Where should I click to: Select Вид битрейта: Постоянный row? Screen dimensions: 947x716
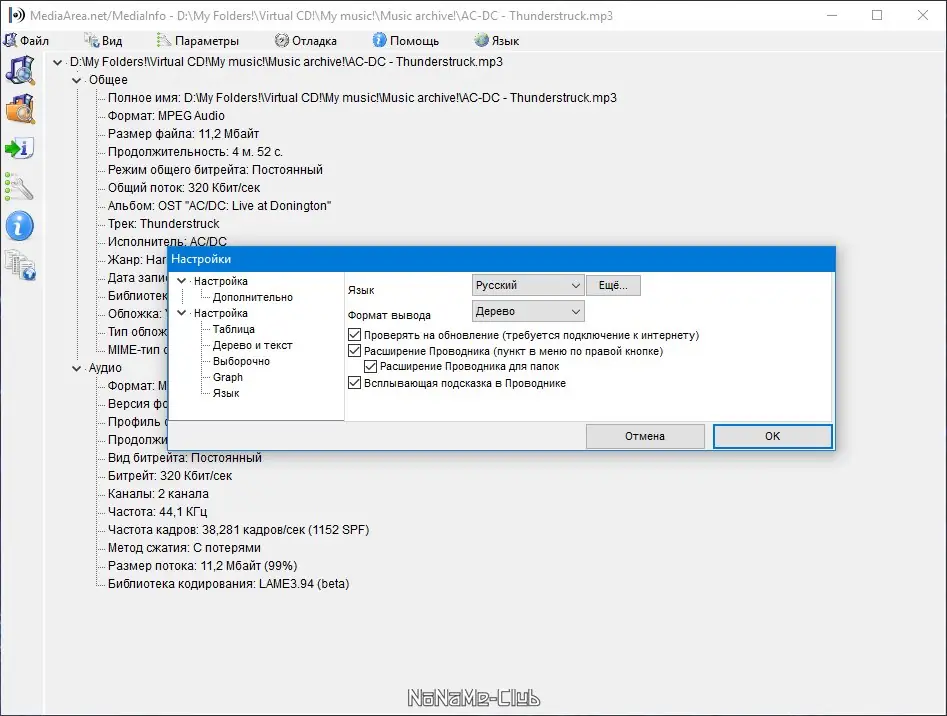click(x=185, y=458)
